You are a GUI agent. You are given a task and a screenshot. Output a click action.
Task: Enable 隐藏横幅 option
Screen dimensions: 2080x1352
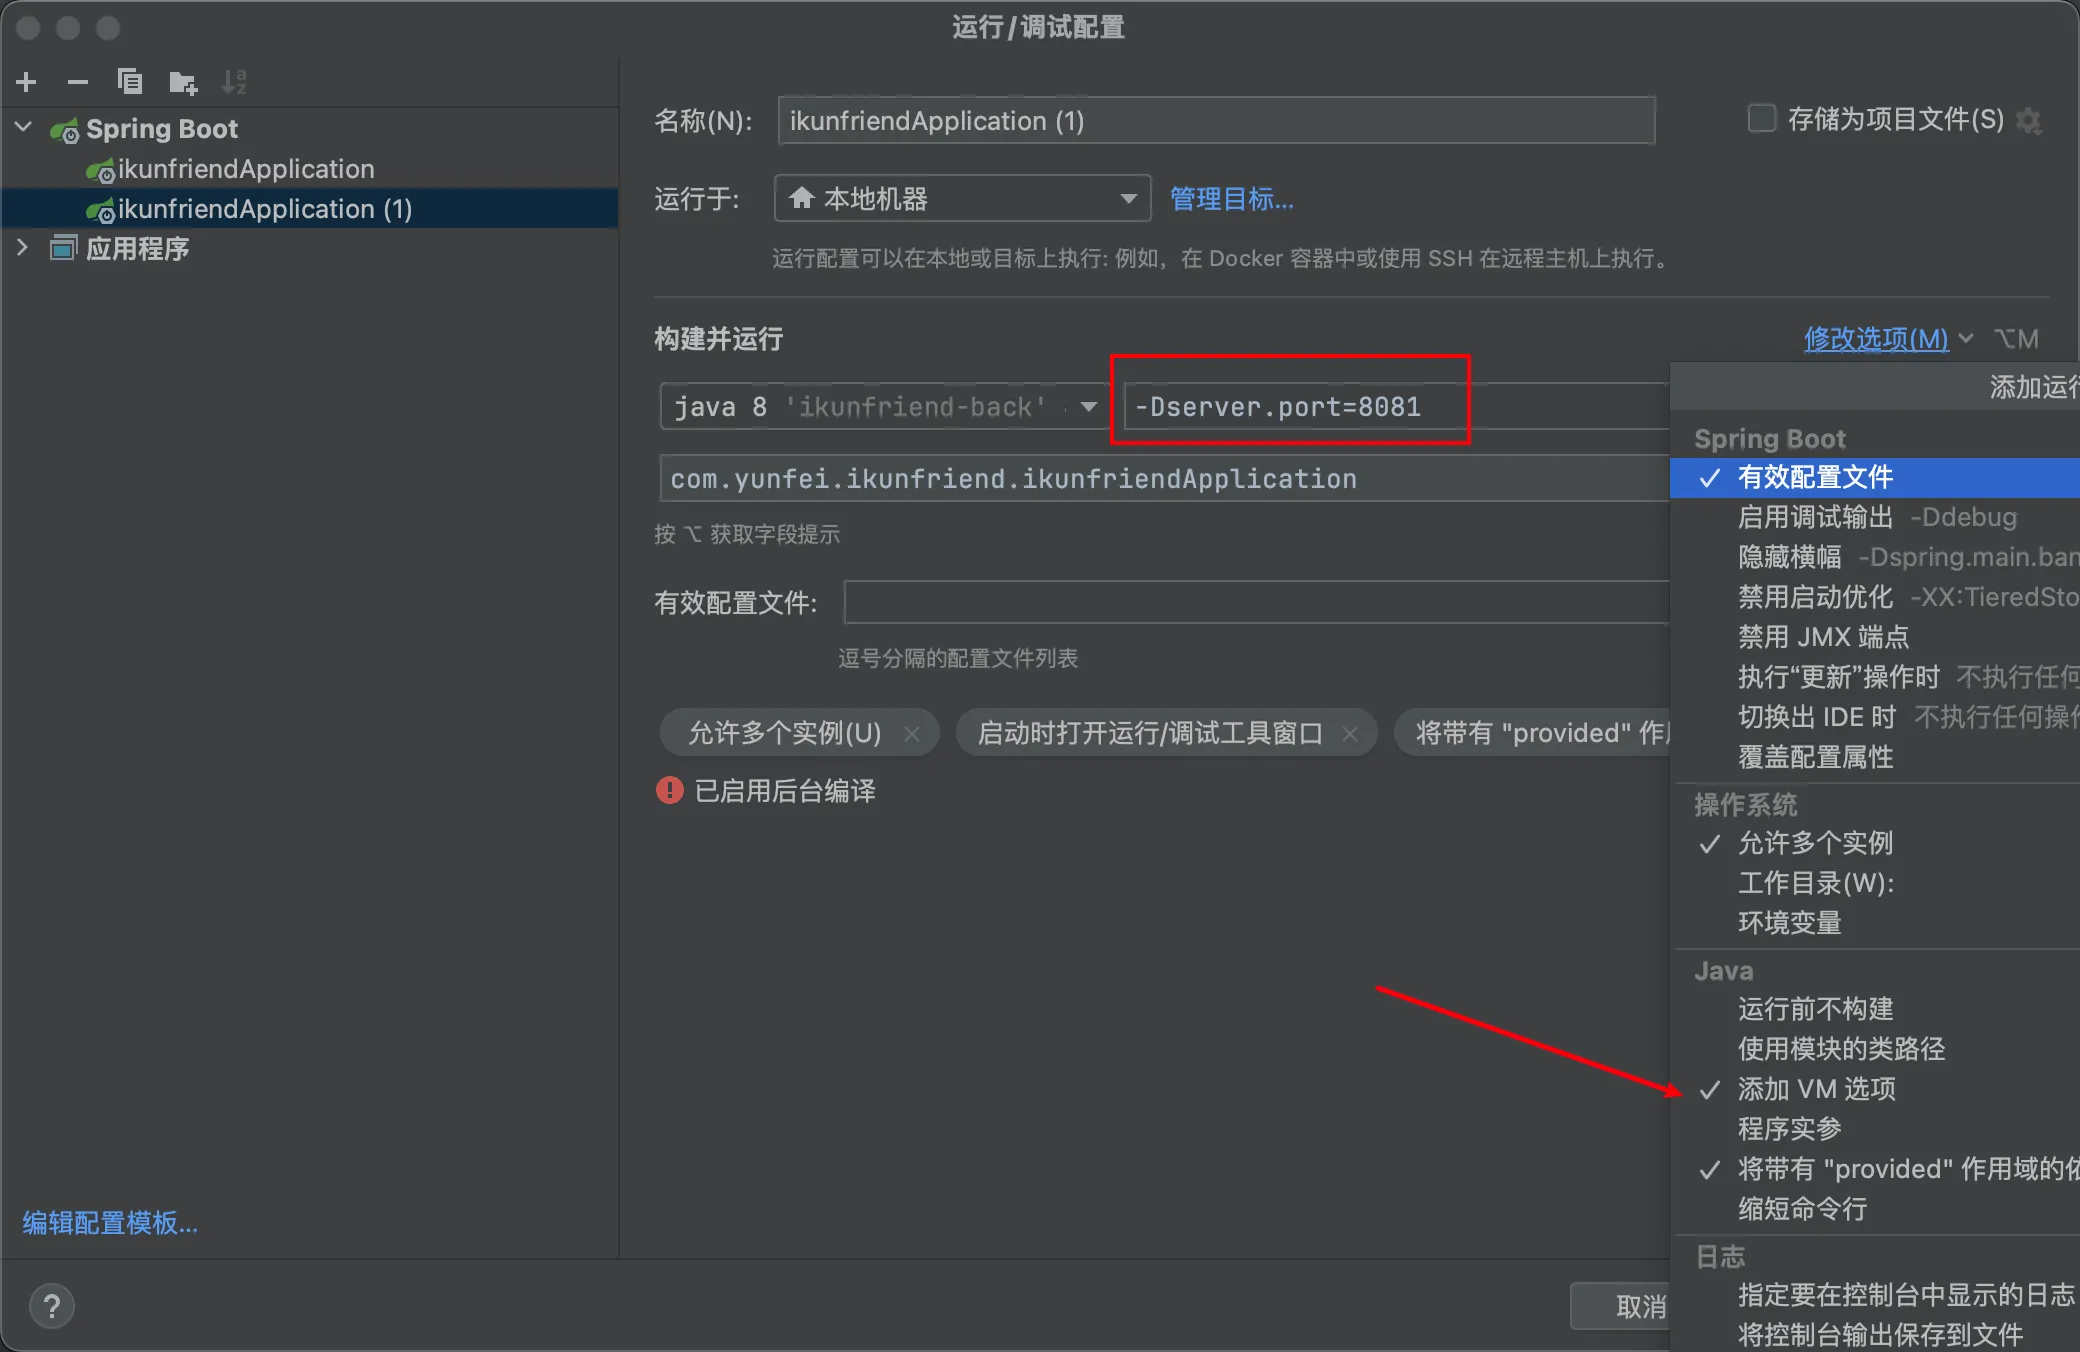pos(1875,557)
